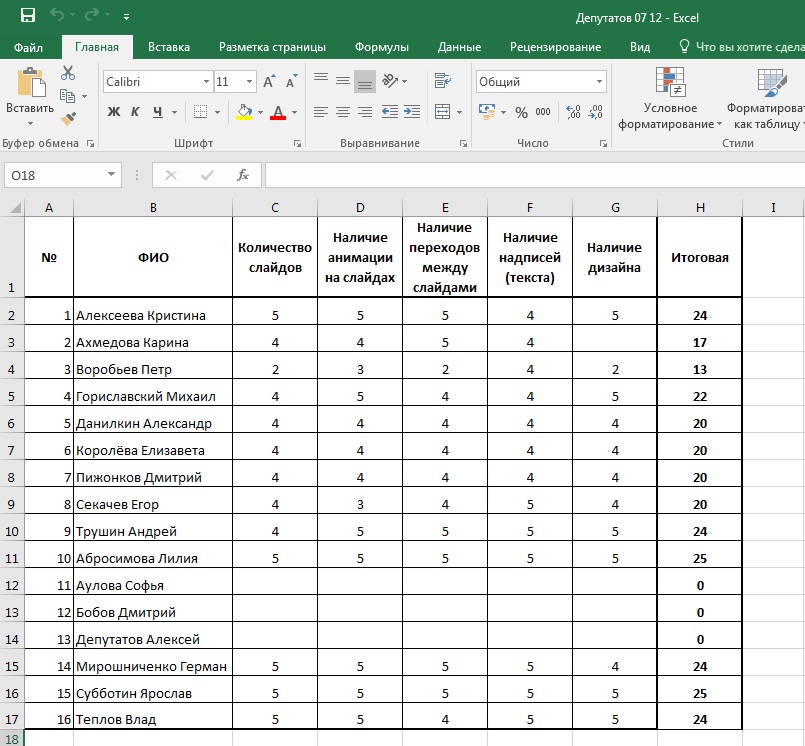The image size is (805, 746).
Task: Toggle underline Ч formatting
Action: (158, 112)
